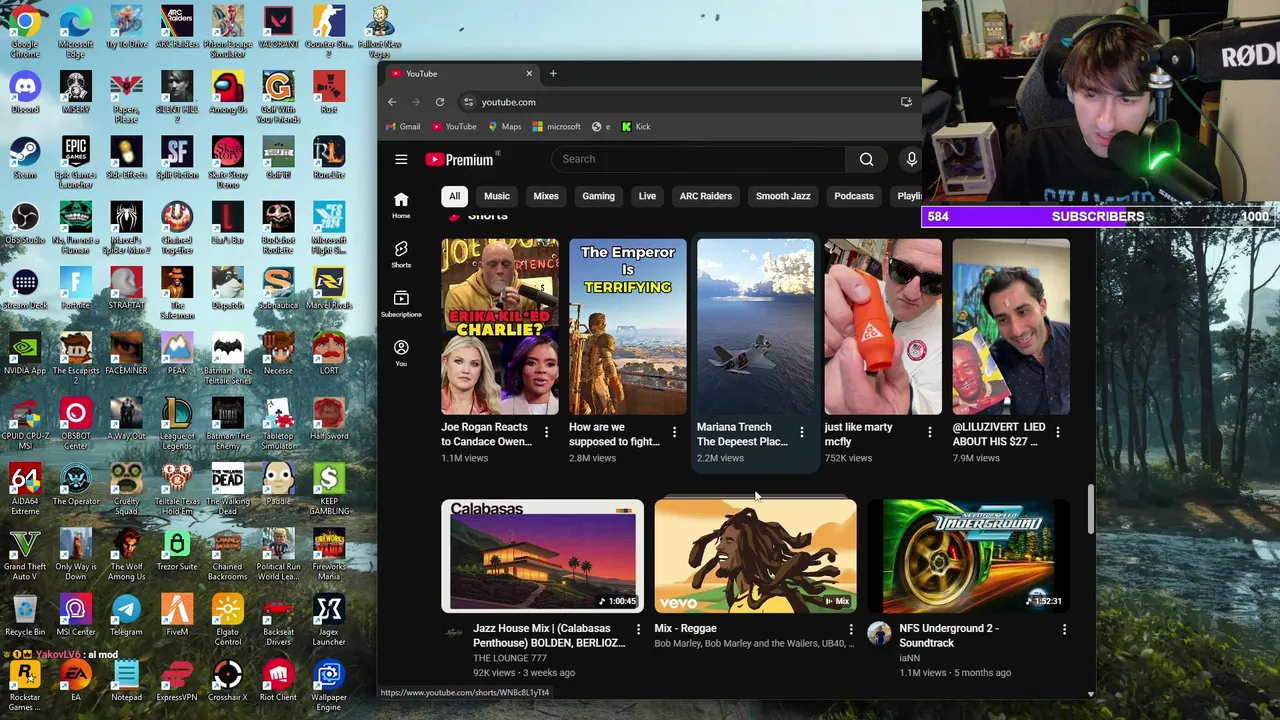
Task: Open options menu for Joe Rogan short
Action: tap(546, 432)
